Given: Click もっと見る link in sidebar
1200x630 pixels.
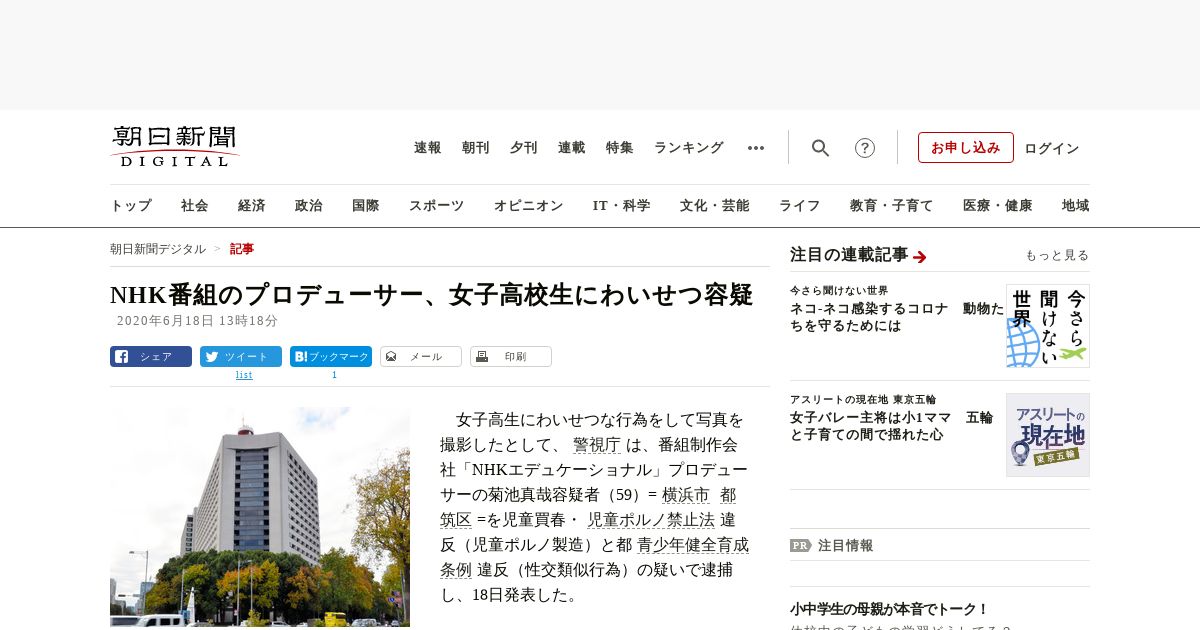Looking at the screenshot, I should [1057, 256].
